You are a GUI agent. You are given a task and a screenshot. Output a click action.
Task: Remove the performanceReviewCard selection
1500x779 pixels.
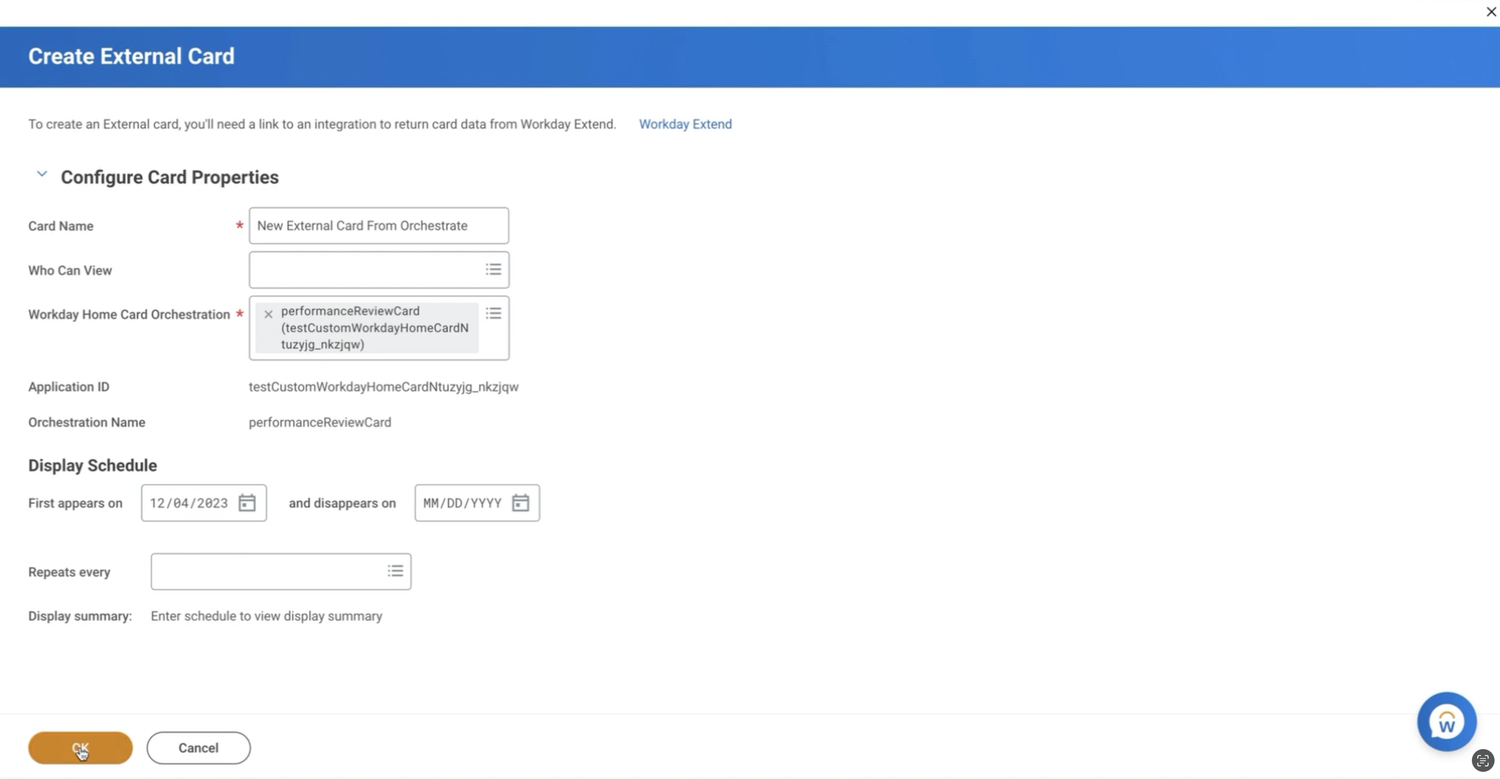267,313
